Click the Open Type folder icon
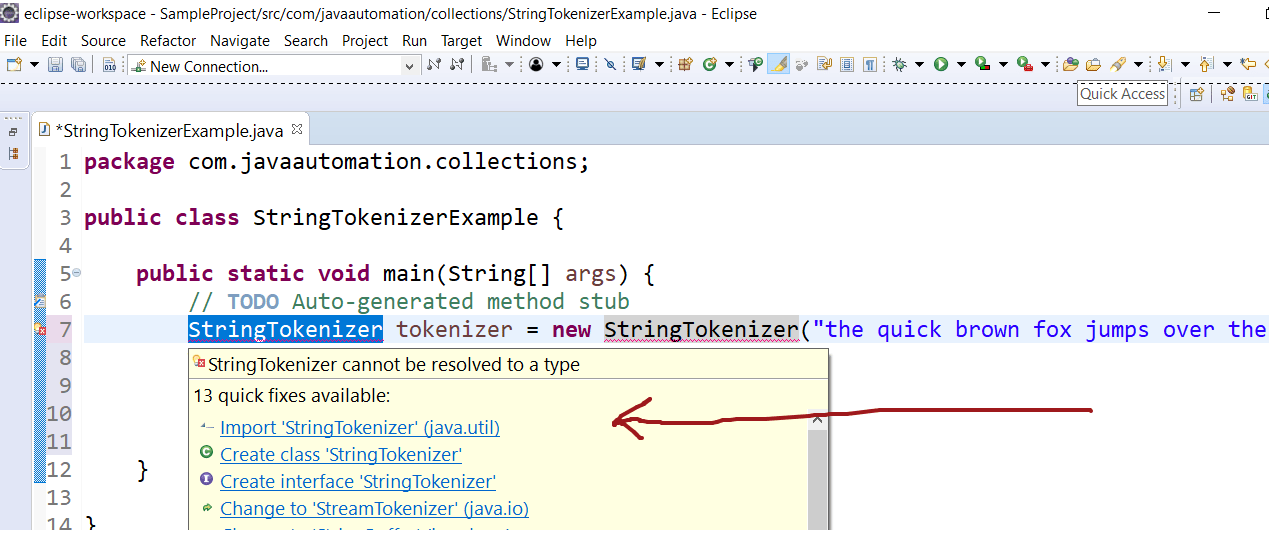The width and height of the screenshot is (1269, 533). click(x=1071, y=65)
